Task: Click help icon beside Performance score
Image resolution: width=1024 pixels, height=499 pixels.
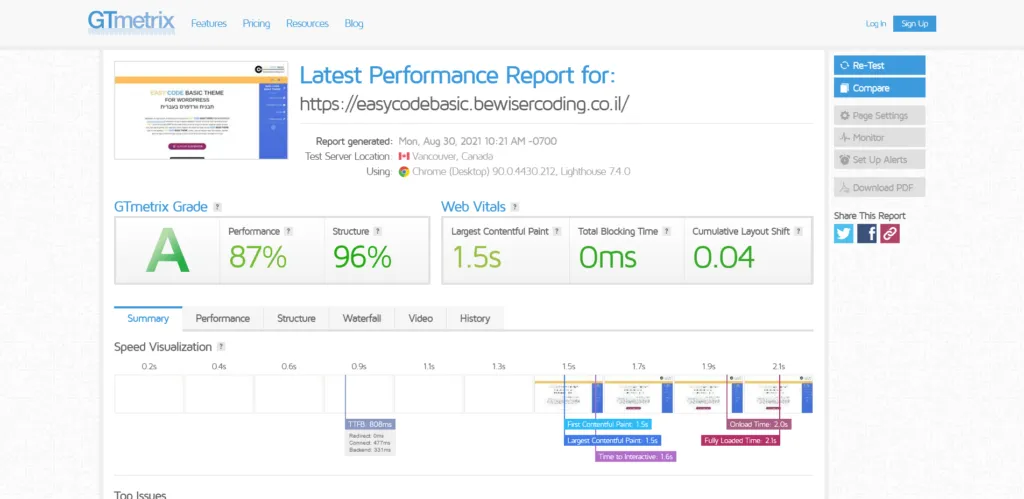Action: tap(289, 231)
